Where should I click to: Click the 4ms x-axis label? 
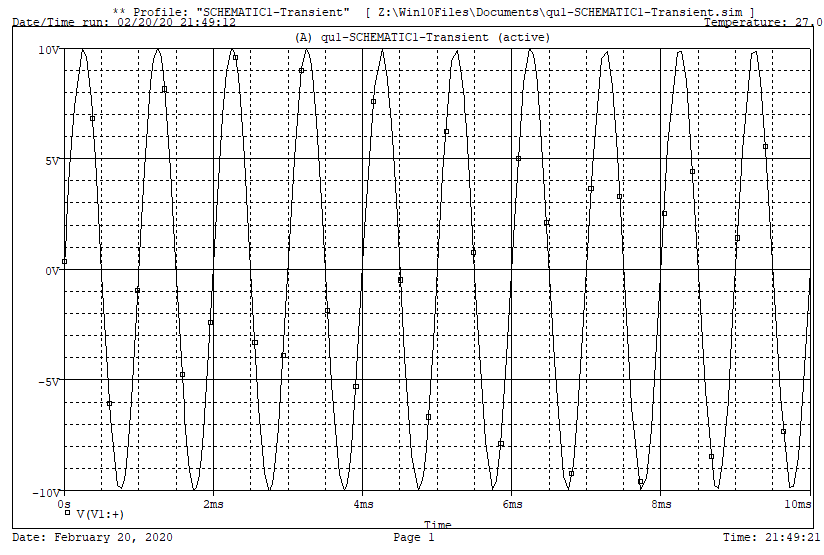pyautogui.click(x=363, y=504)
